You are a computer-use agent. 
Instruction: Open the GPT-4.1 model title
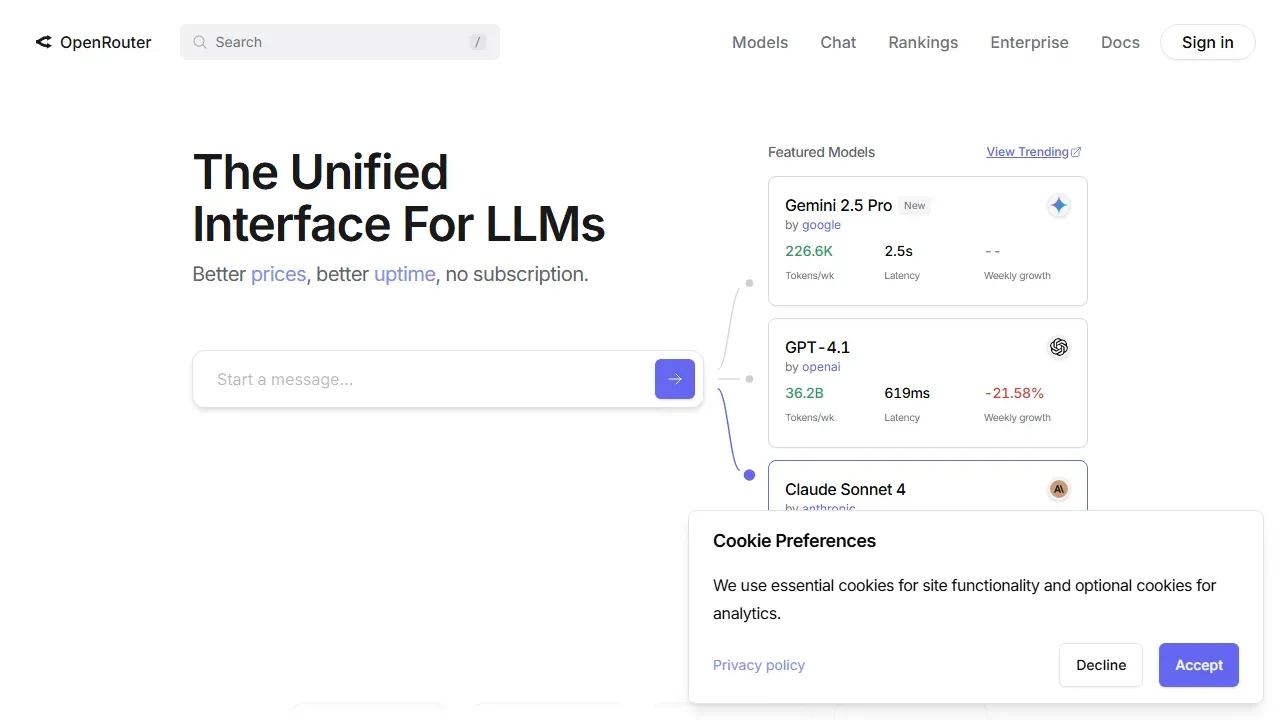click(x=817, y=347)
